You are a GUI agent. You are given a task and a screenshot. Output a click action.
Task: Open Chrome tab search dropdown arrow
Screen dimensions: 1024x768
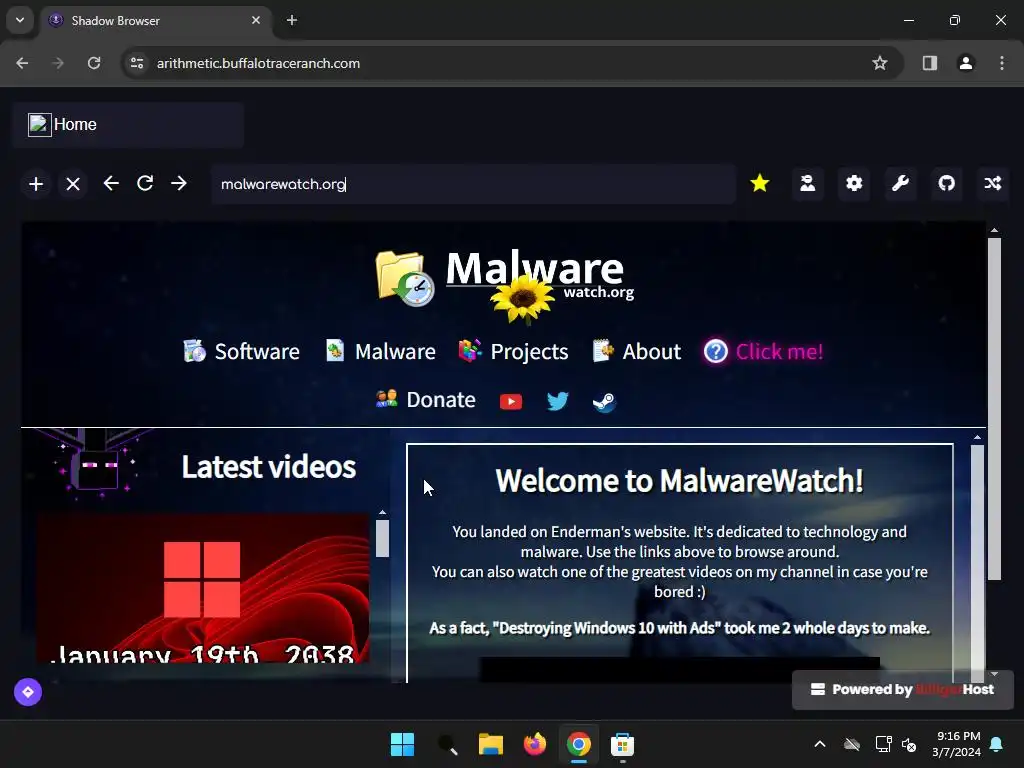click(x=20, y=20)
